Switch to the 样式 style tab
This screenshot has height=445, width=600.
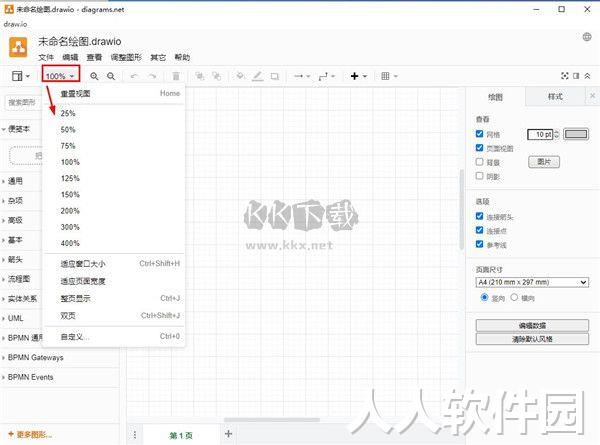coord(555,97)
